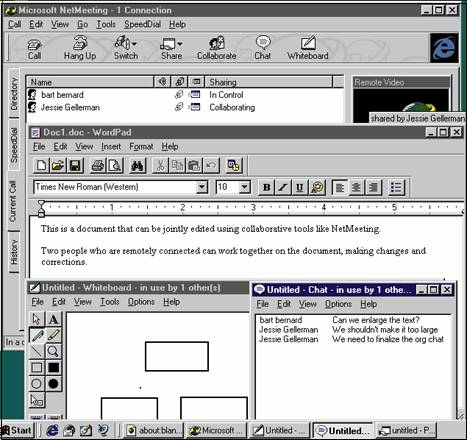Image resolution: width=467 pixels, height=440 pixels.
Task: Click the Select Window tool in Whiteboard
Action: click(37, 400)
